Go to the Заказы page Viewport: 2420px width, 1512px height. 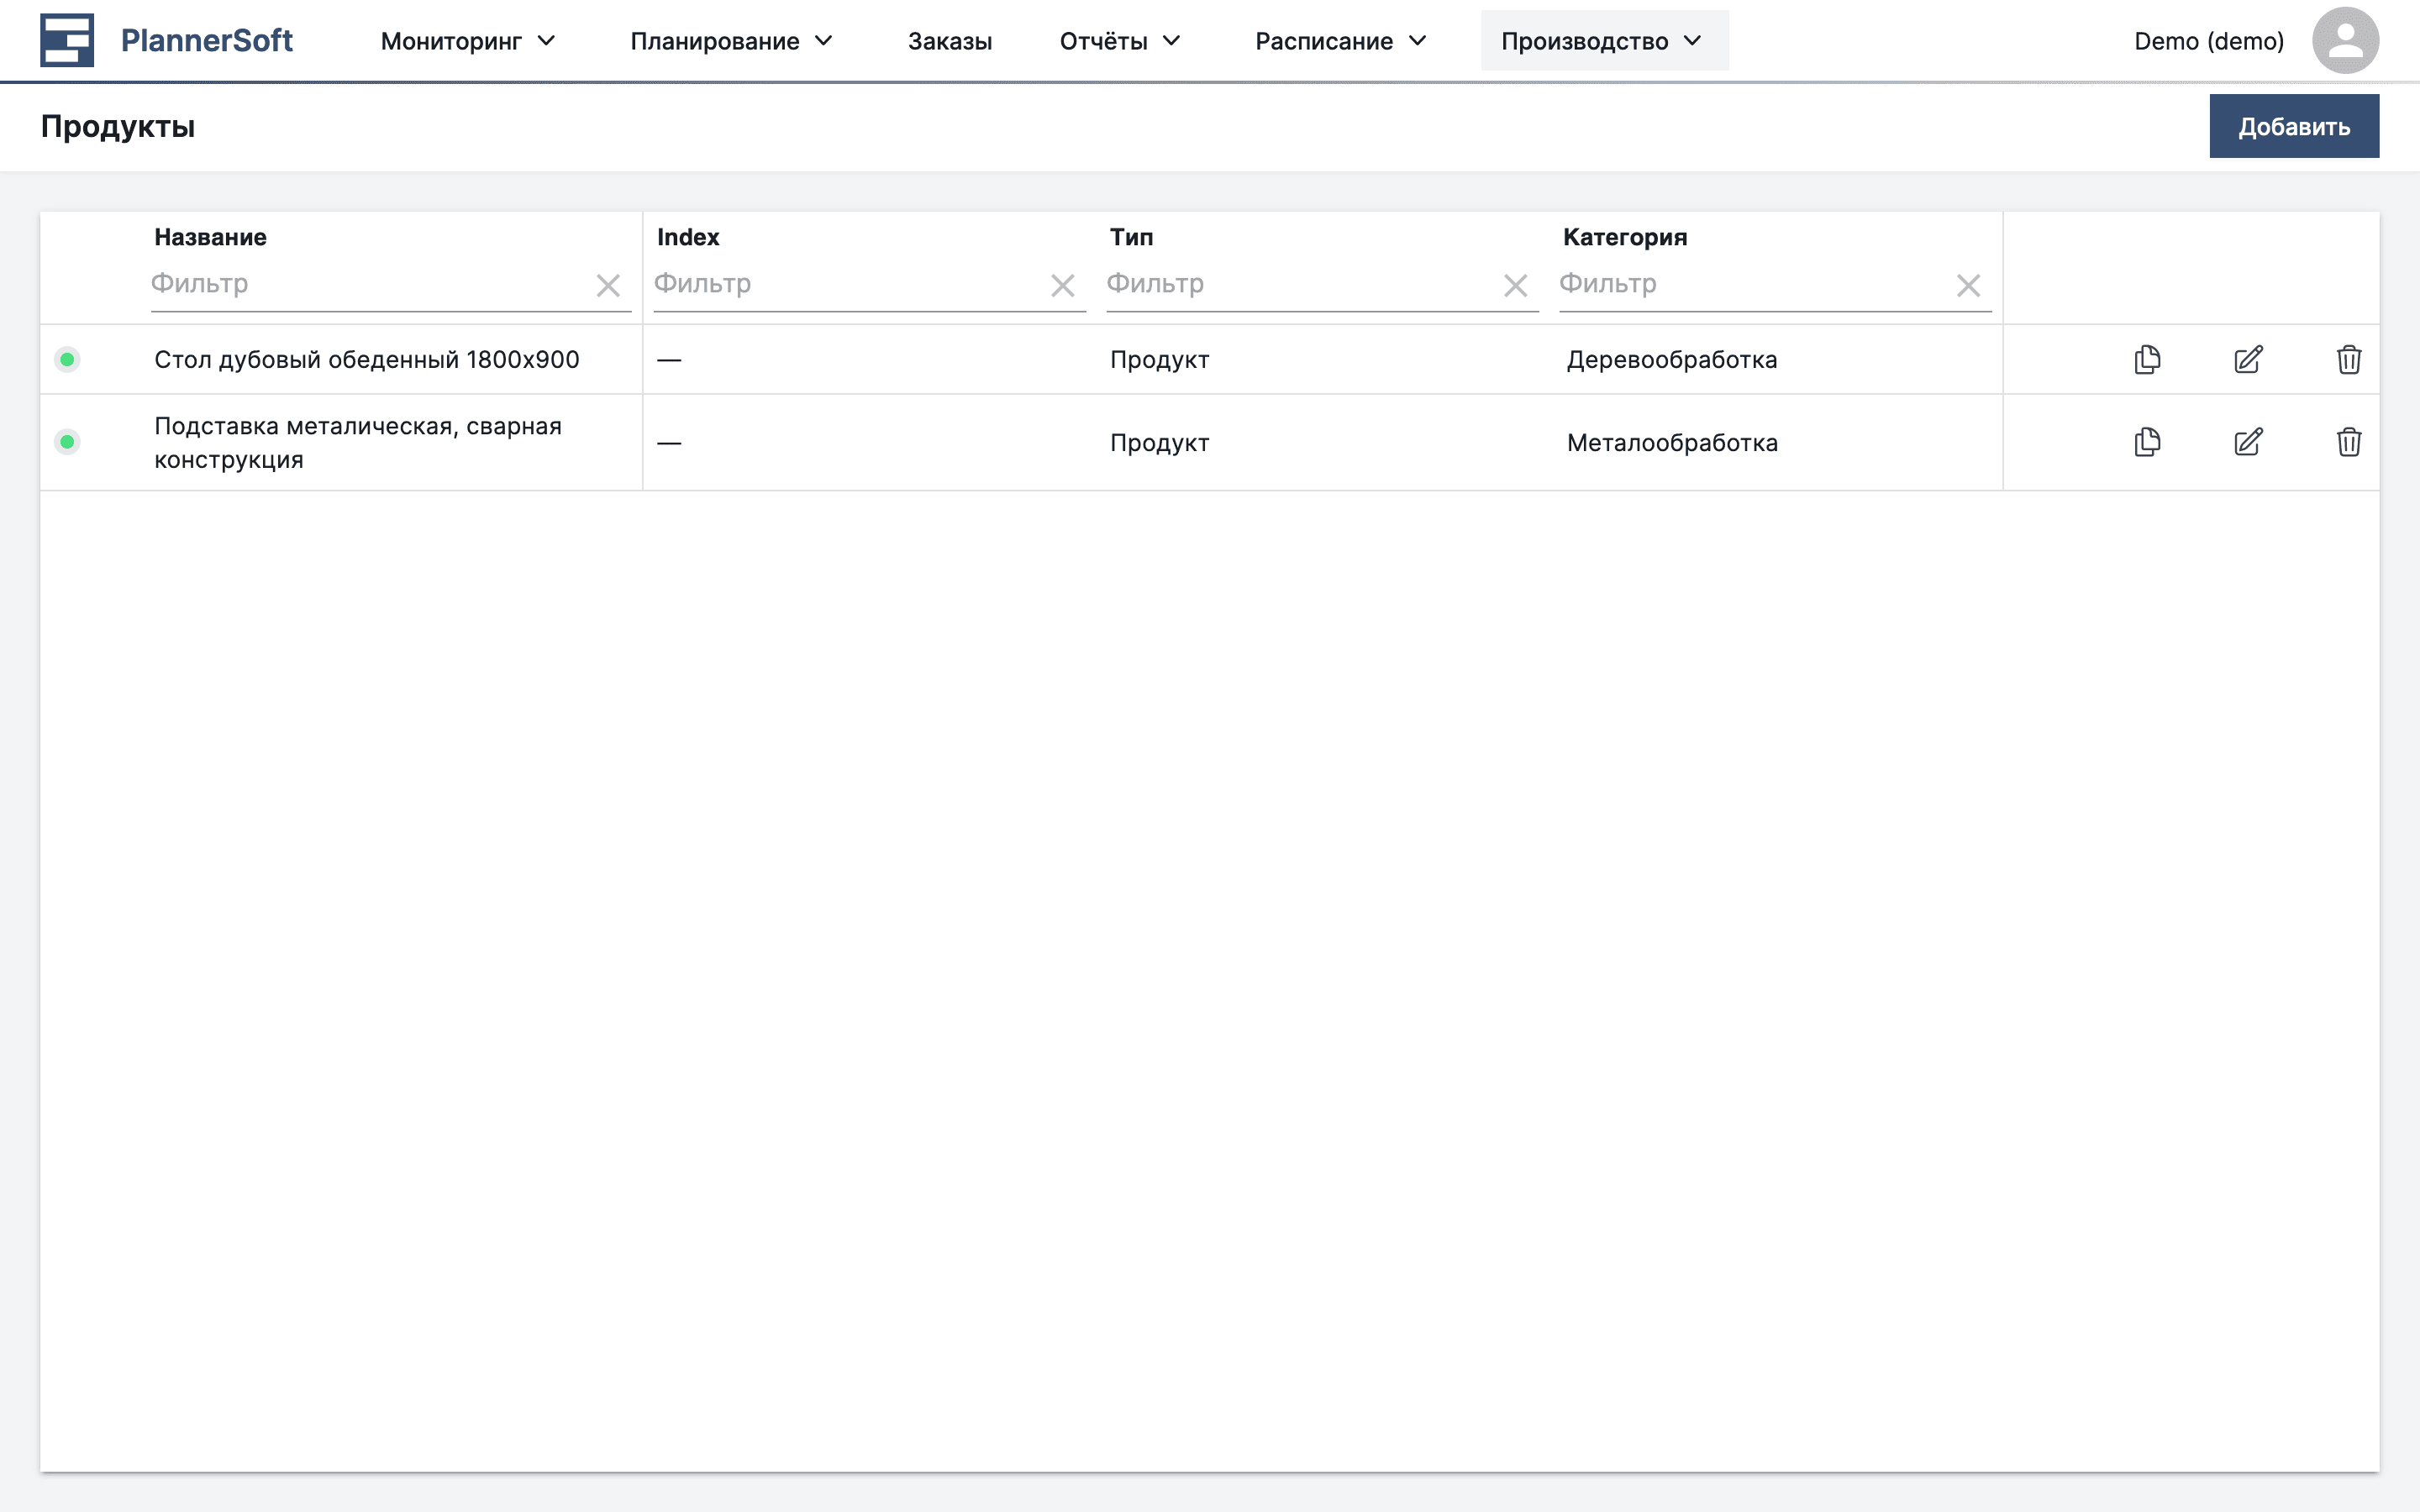949,41
